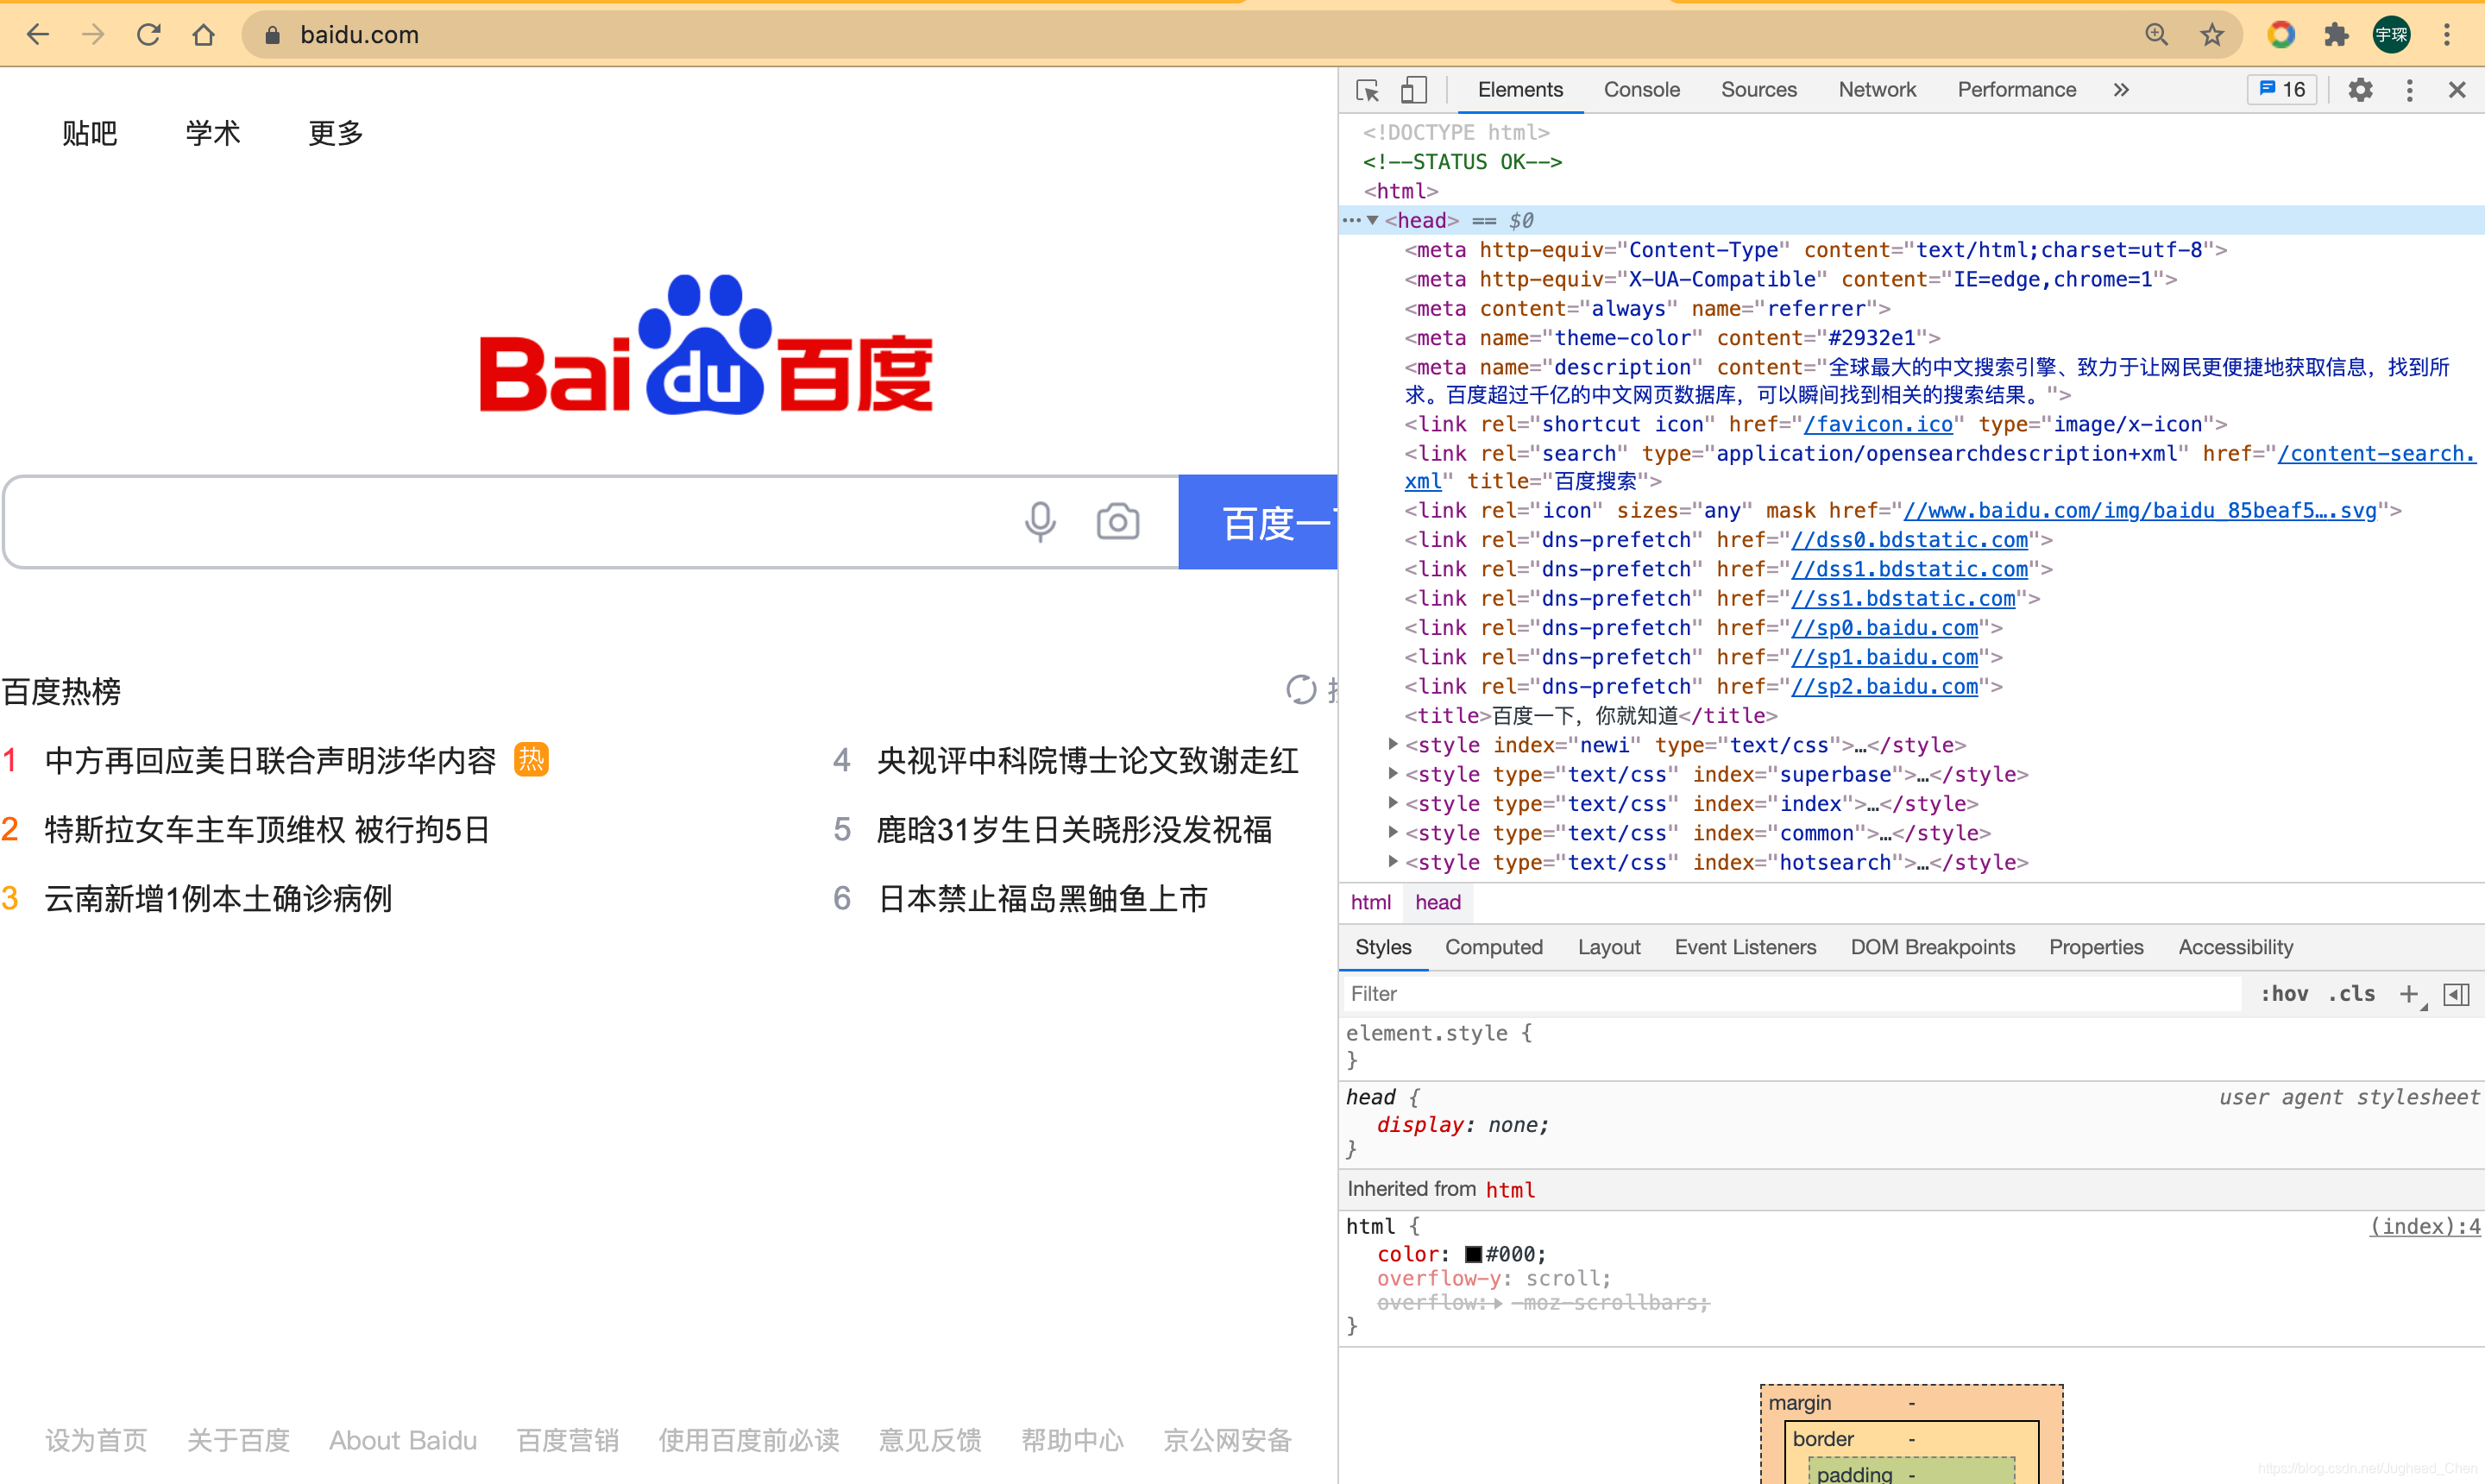
Task: Select html in the breadcrumb bar
Action: coord(1370,902)
